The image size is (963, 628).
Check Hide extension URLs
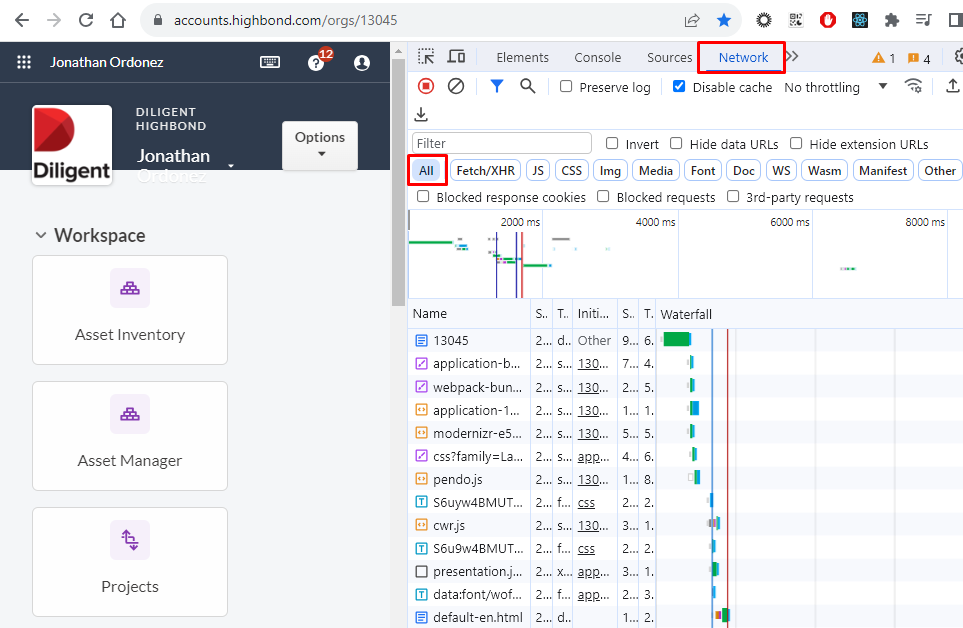[x=796, y=144]
